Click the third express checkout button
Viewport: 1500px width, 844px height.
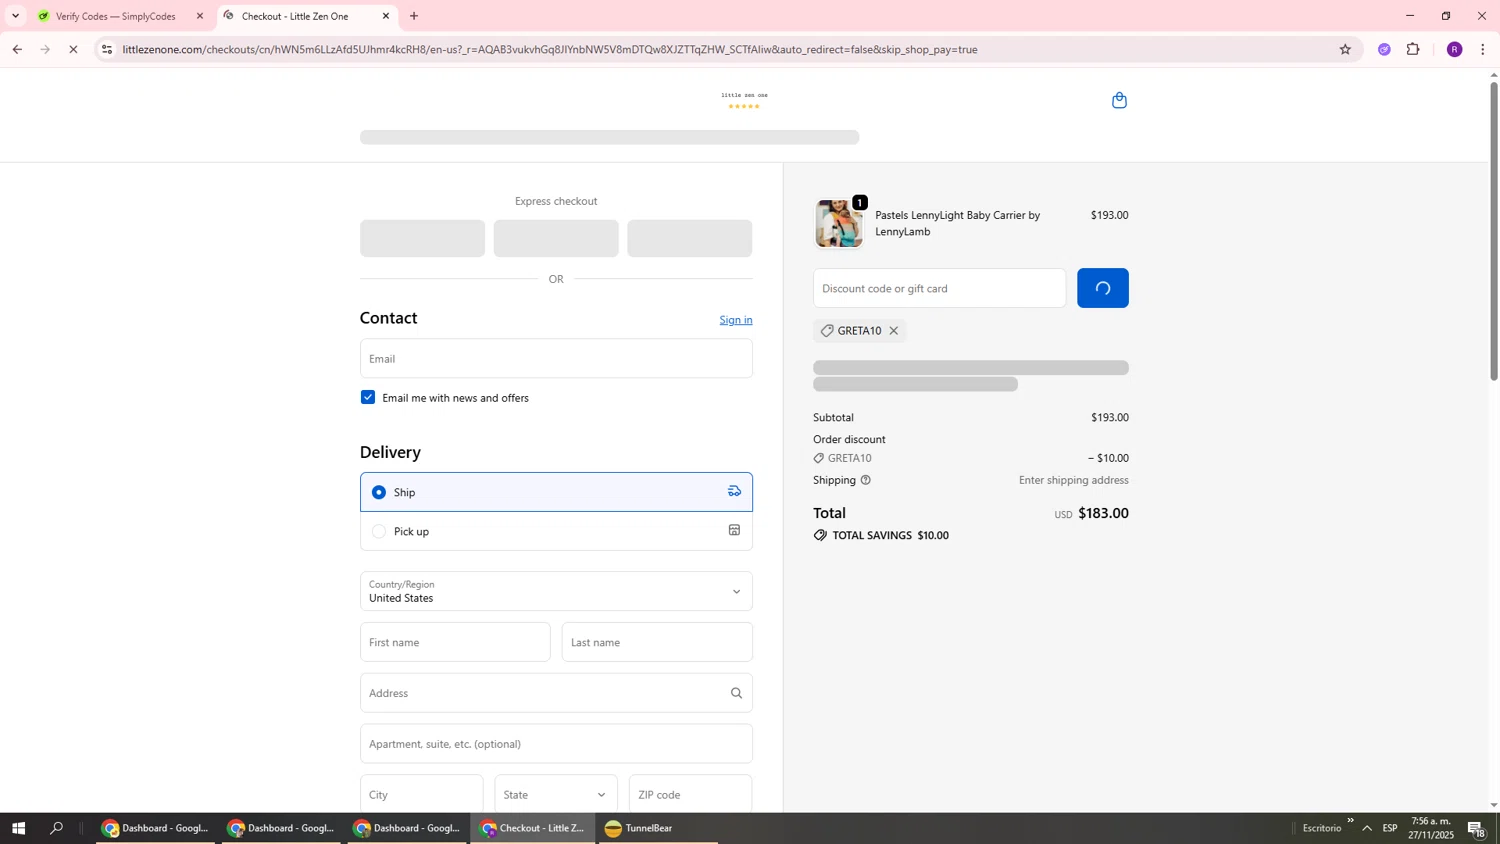click(690, 238)
